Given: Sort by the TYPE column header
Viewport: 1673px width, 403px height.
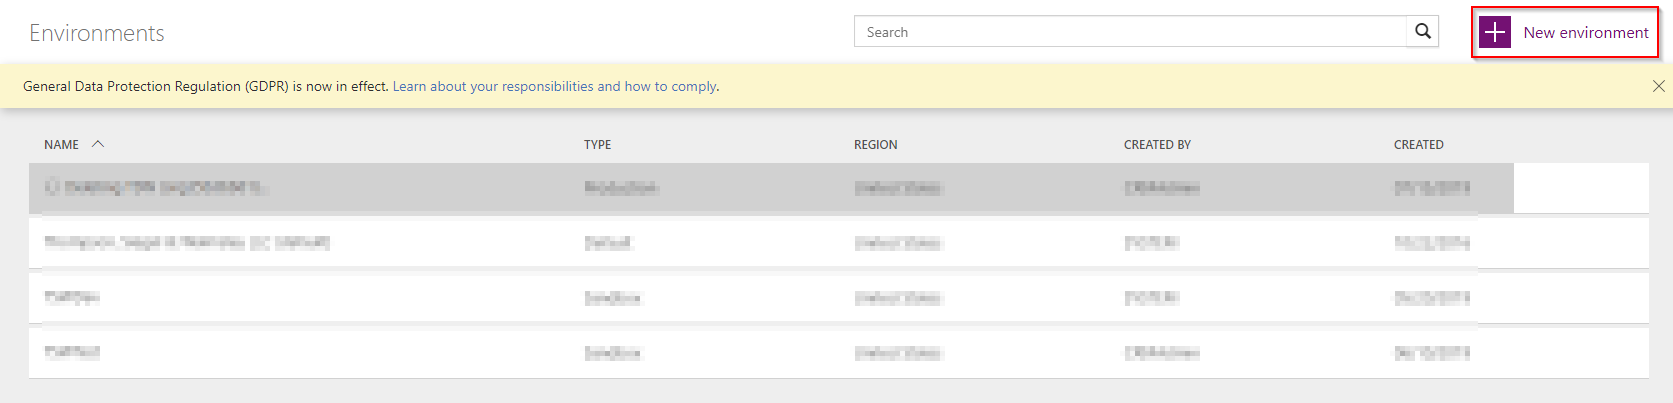Looking at the screenshot, I should click(597, 145).
